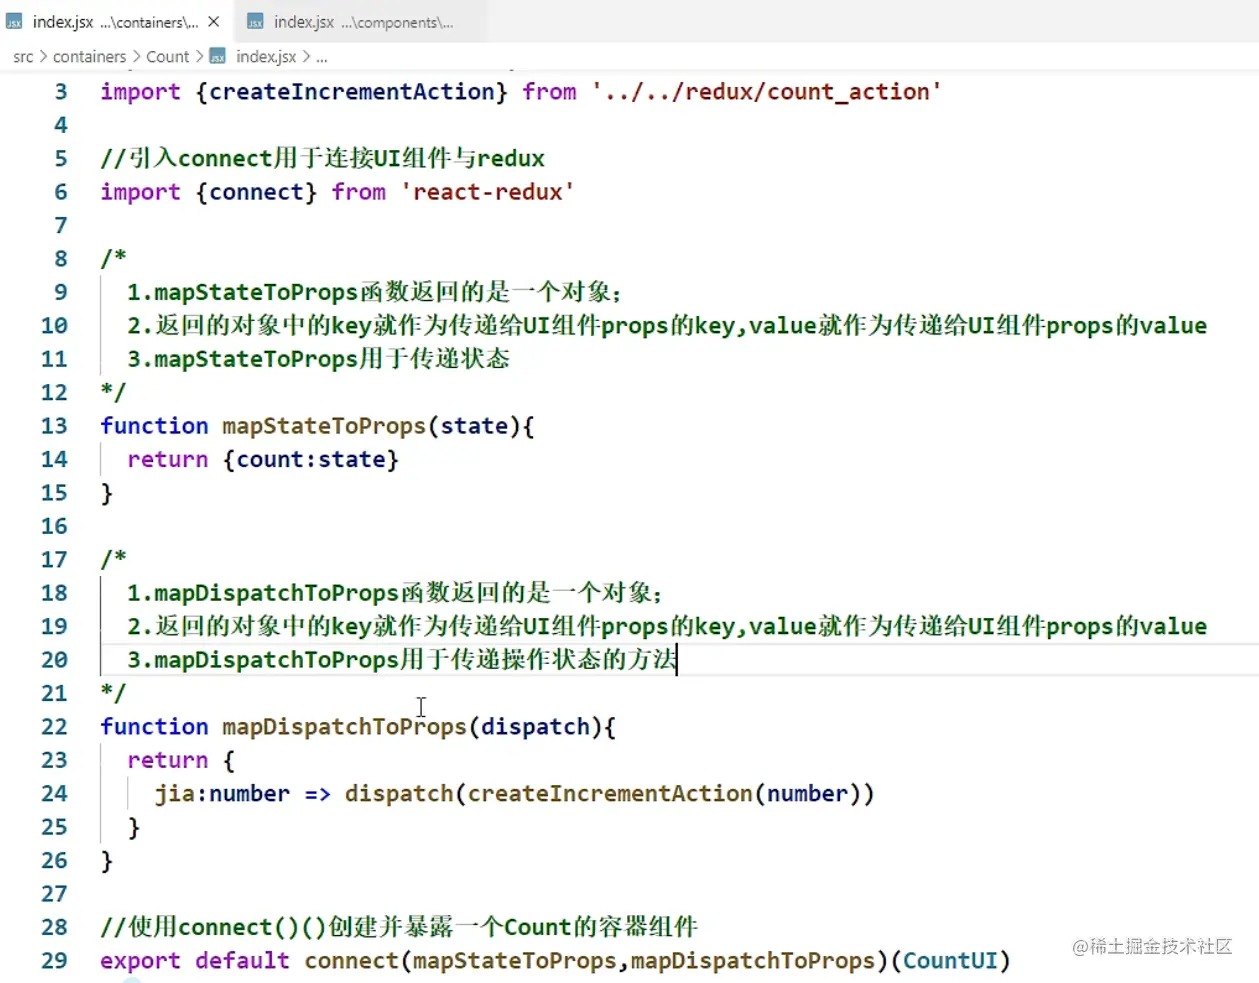Open containers breadcrumb segment
The width and height of the screenshot is (1259, 983).
pos(89,57)
